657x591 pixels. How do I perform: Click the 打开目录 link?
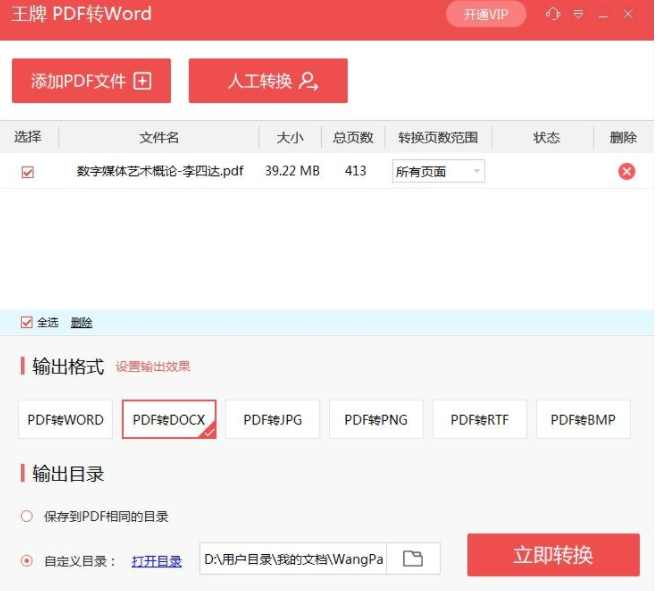tap(157, 561)
